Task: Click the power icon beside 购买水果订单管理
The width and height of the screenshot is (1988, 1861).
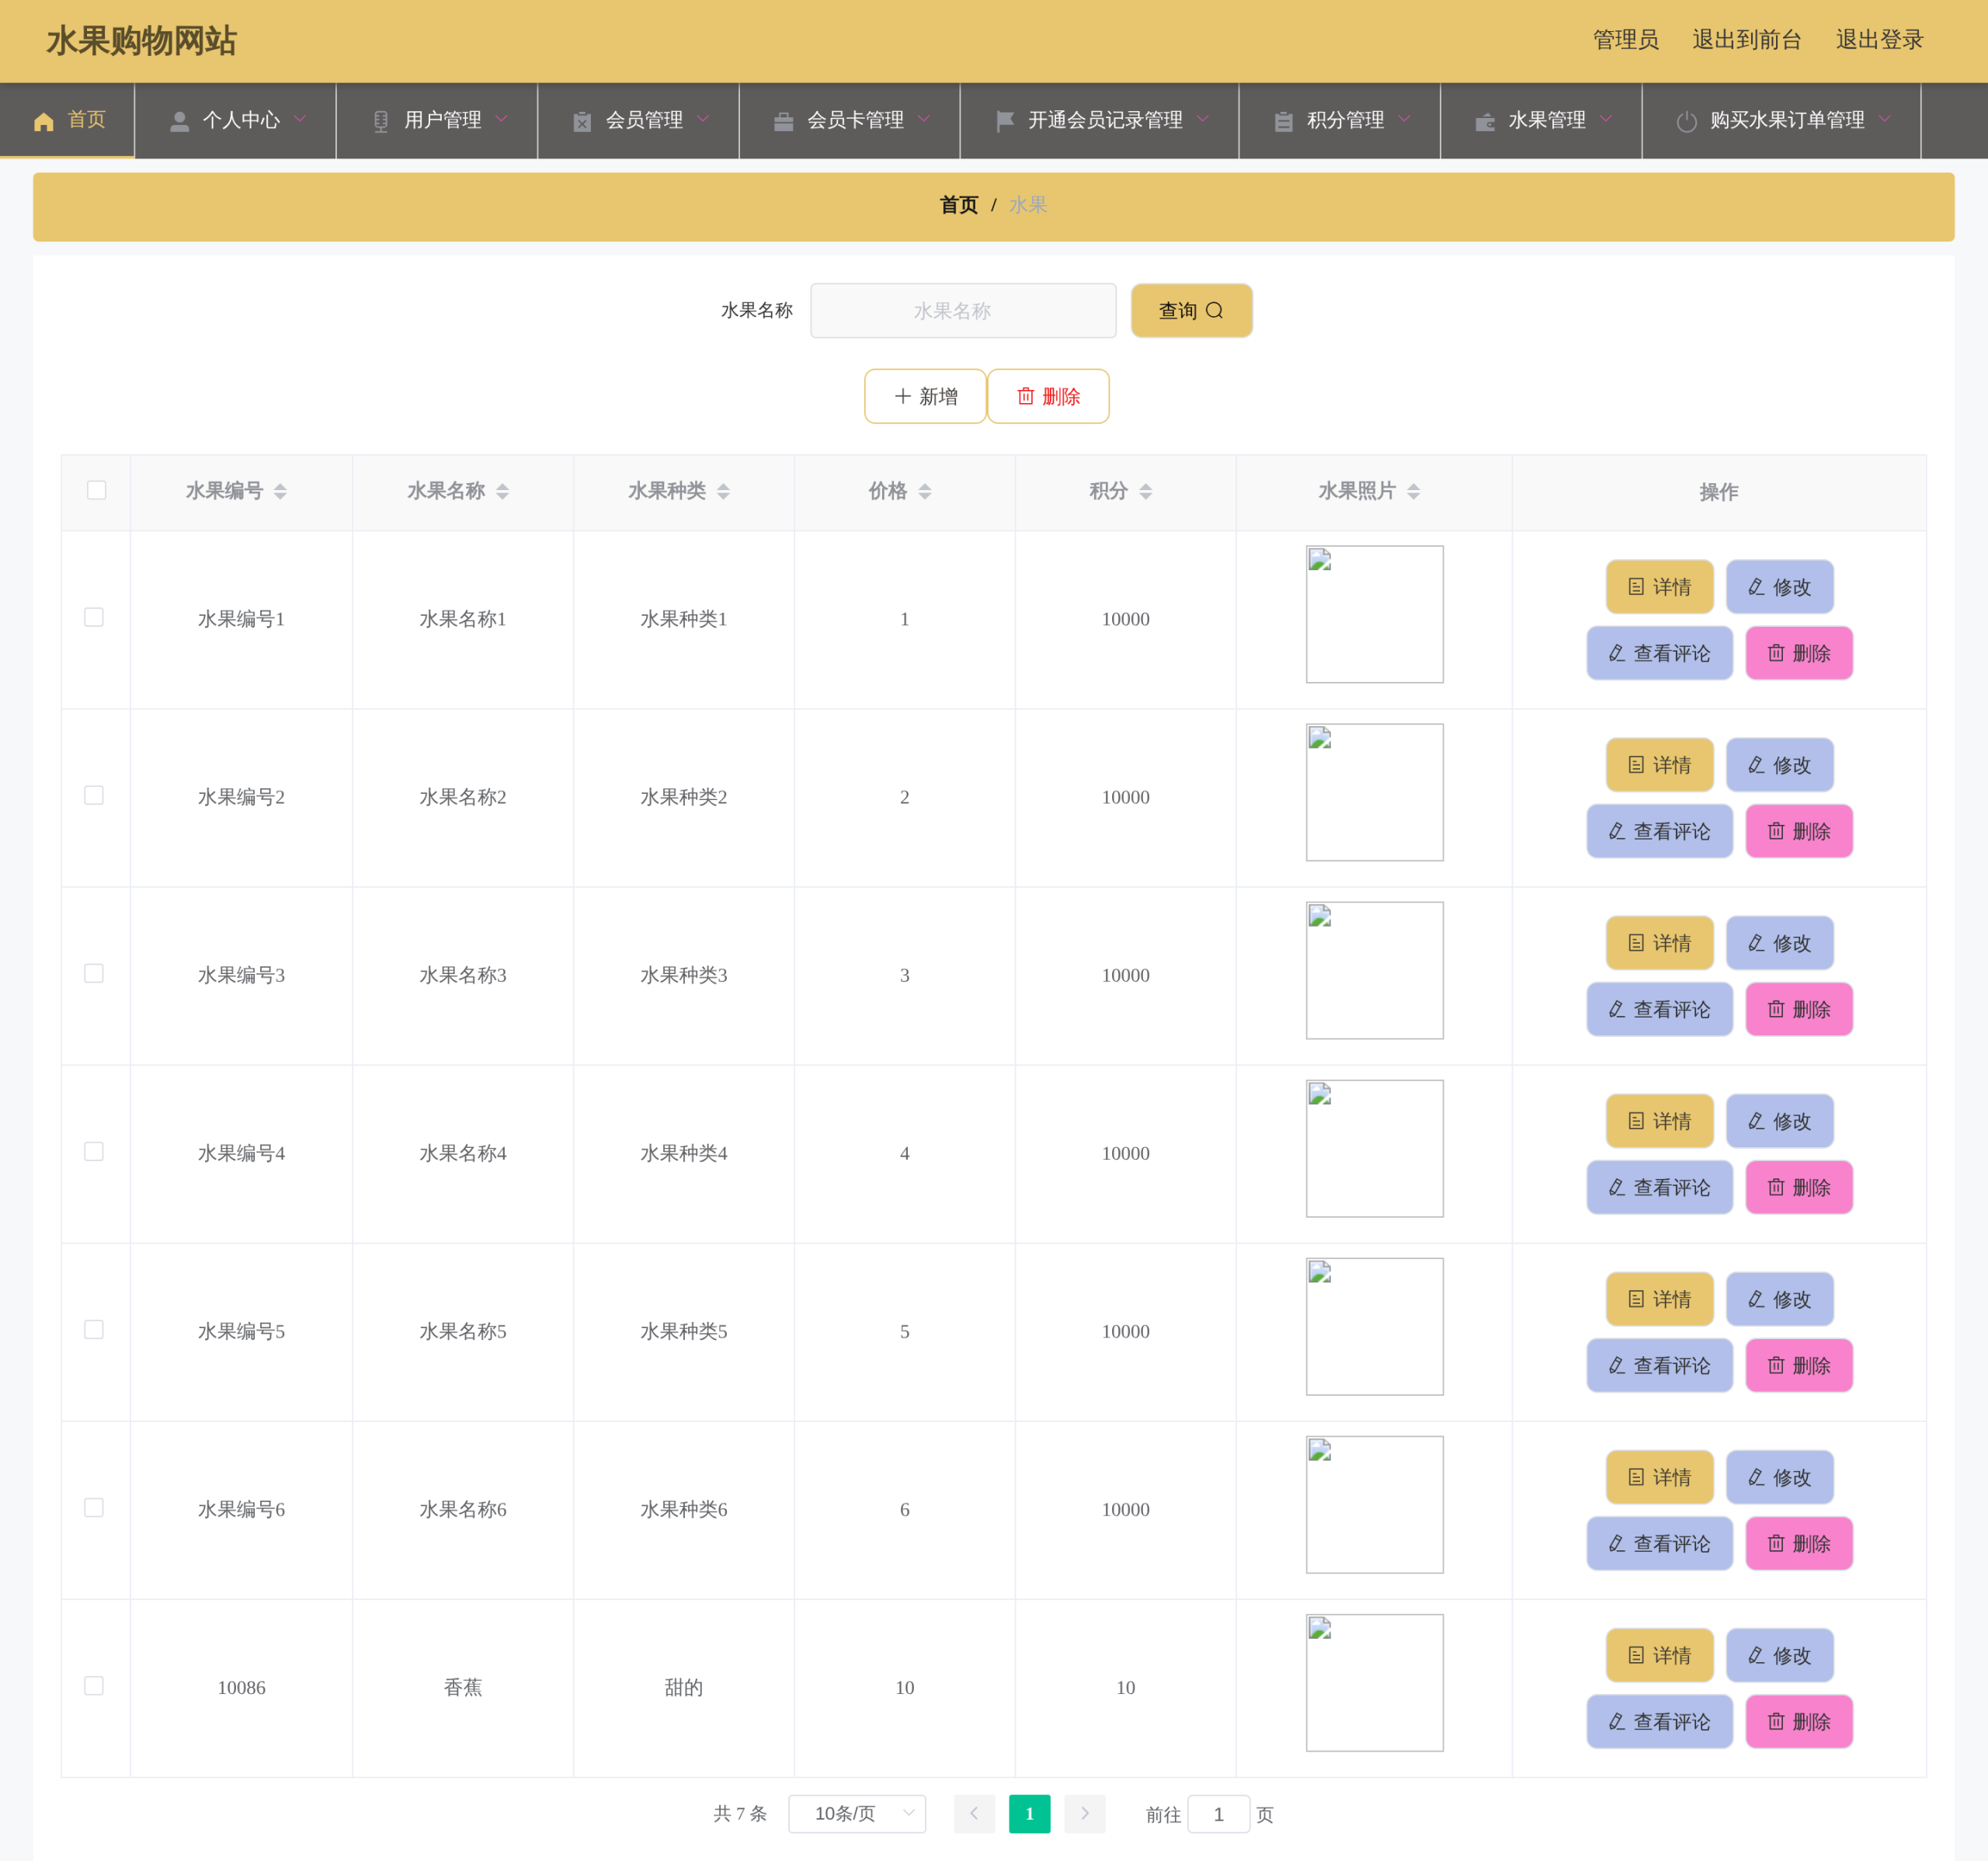Action: point(1687,122)
